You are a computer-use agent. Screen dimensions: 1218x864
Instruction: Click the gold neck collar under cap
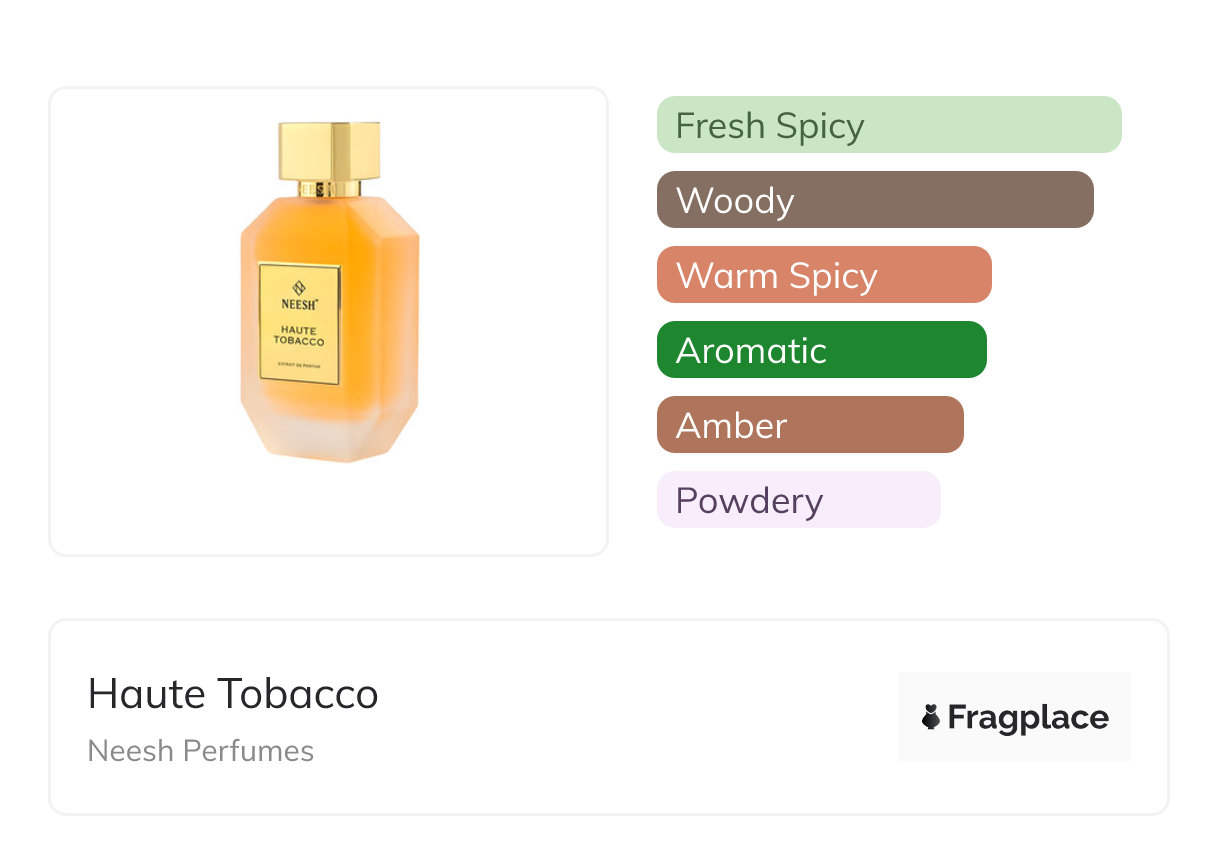(x=329, y=188)
